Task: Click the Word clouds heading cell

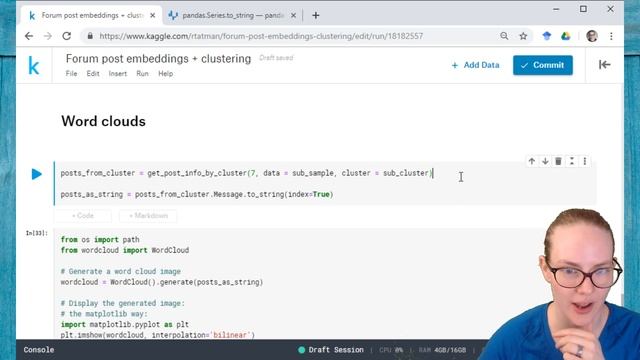Action: [103, 121]
